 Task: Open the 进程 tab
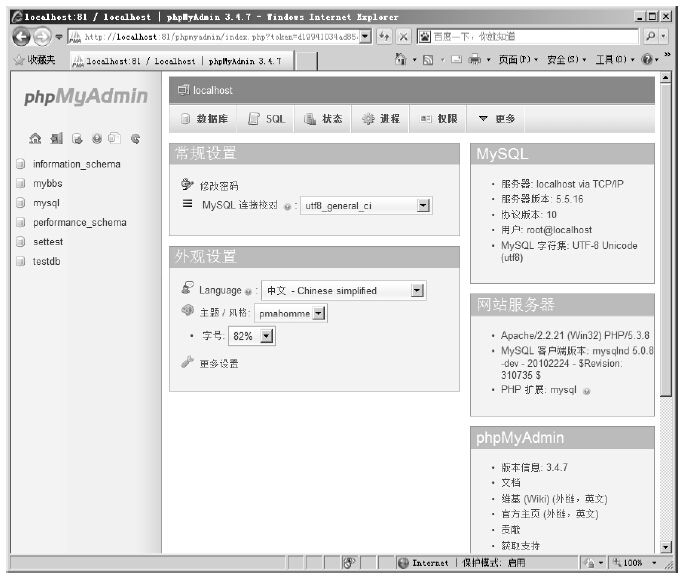tap(380, 118)
